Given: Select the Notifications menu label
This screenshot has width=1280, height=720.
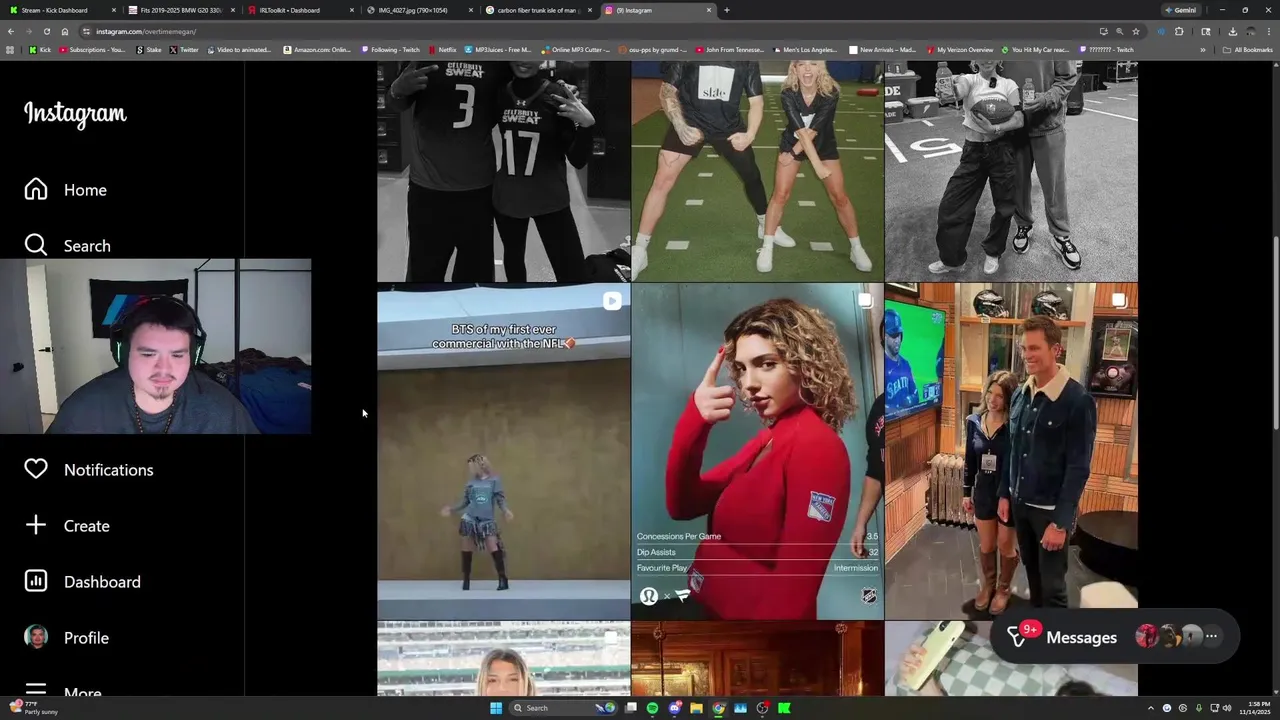Looking at the screenshot, I should [108, 470].
